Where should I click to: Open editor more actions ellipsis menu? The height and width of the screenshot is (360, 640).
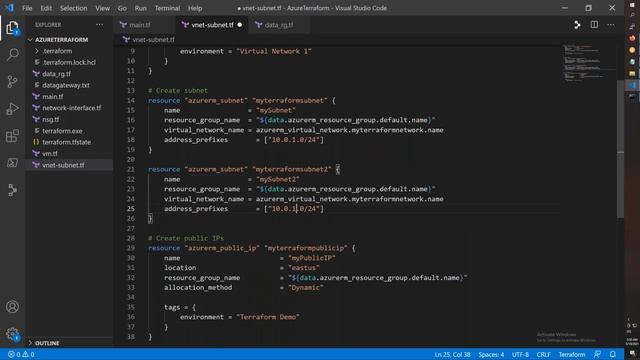click(x=611, y=25)
